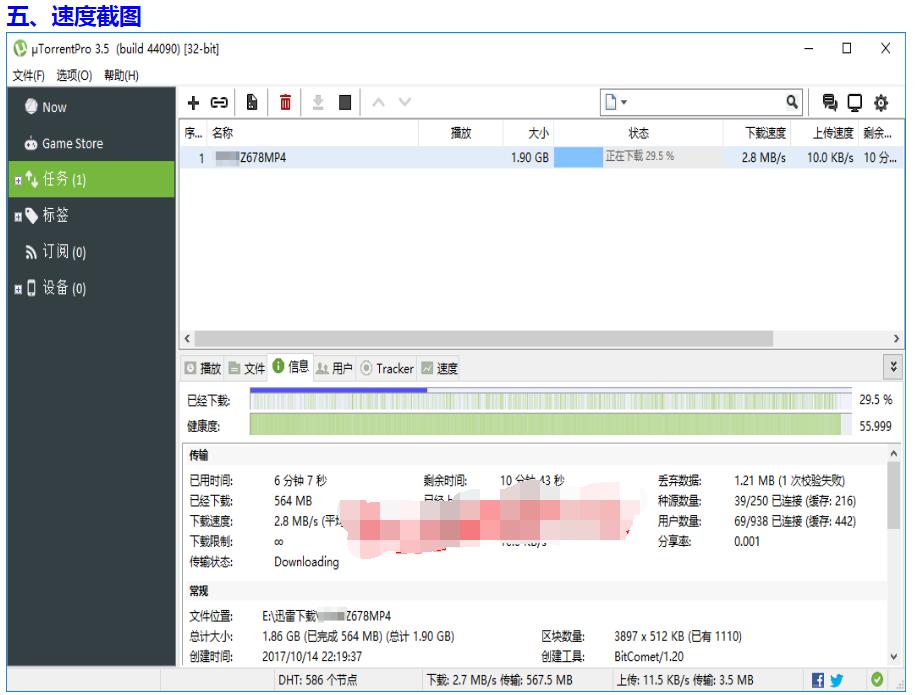The image size is (918, 695).
Task: Remove the torrent with the trash icon
Action: (x=287, y=101)
